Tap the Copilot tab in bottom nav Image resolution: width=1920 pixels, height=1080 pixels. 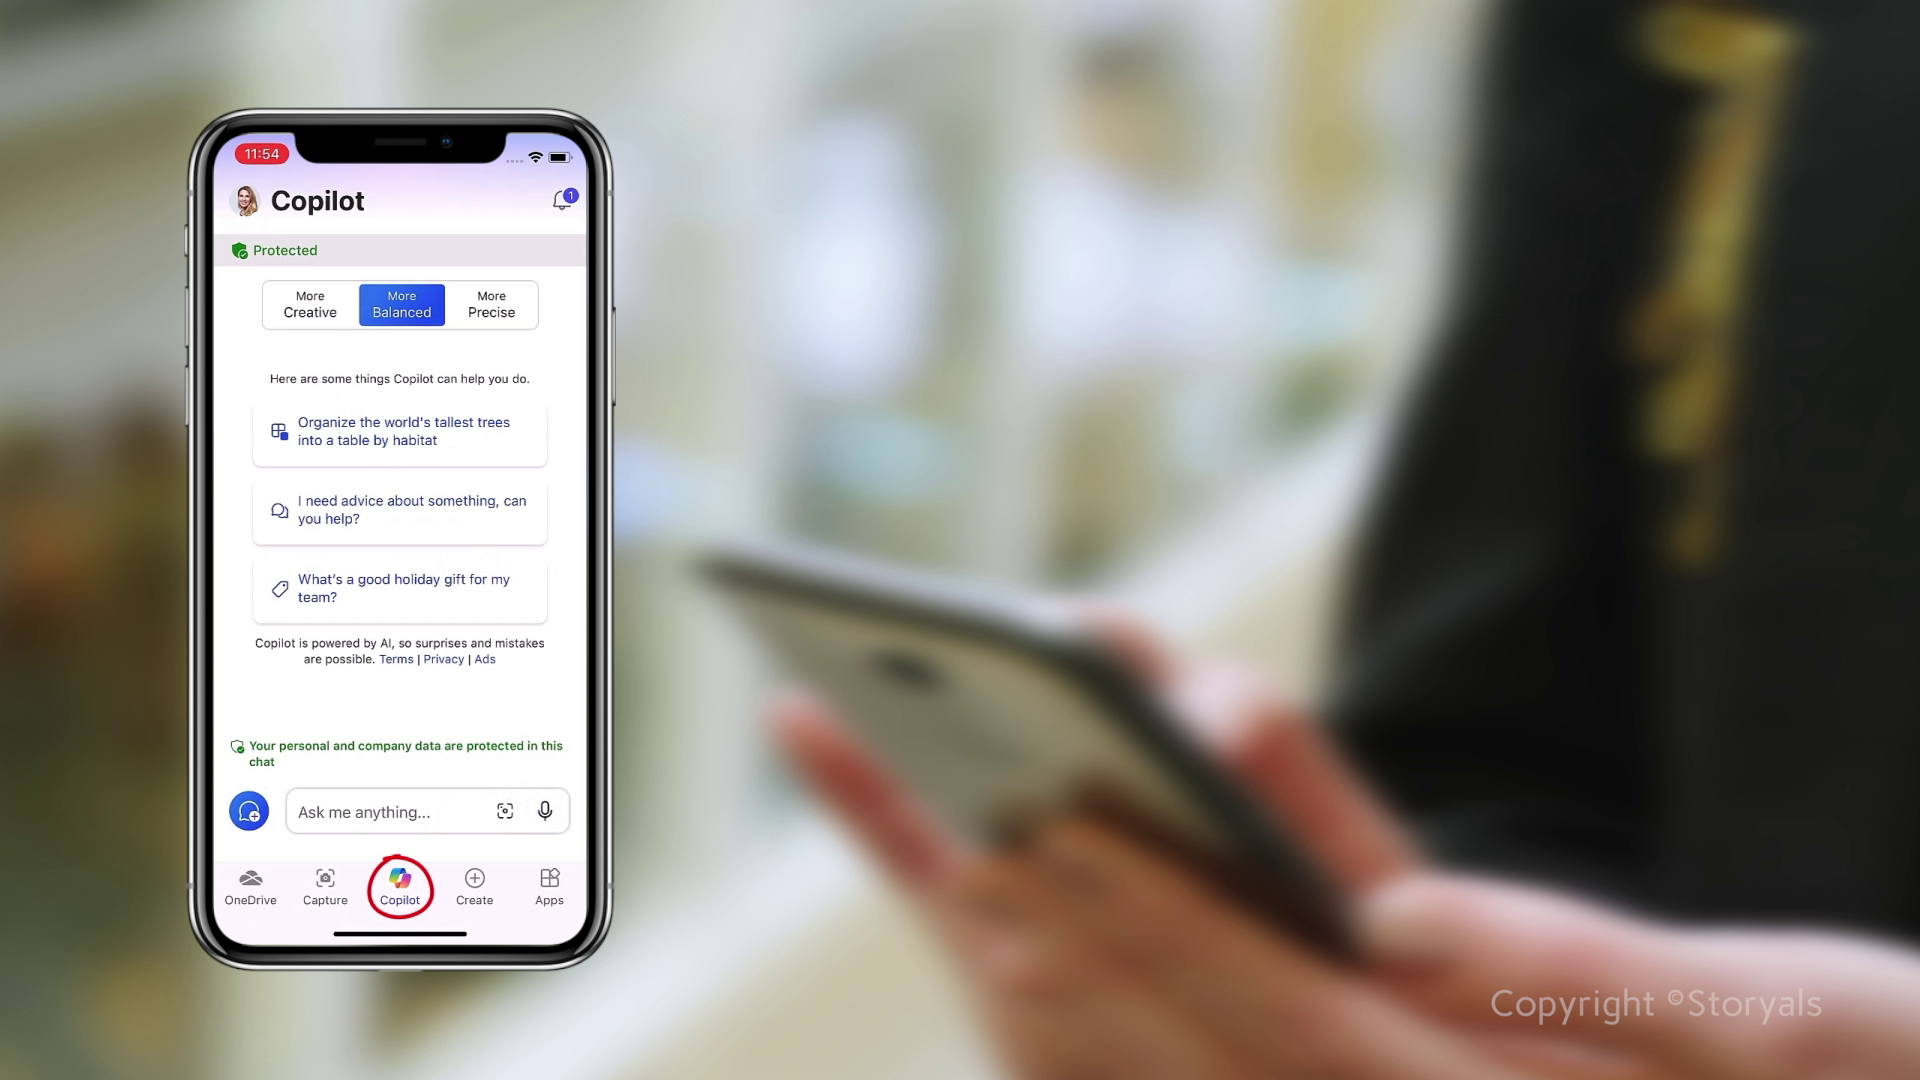pos(400,886)
